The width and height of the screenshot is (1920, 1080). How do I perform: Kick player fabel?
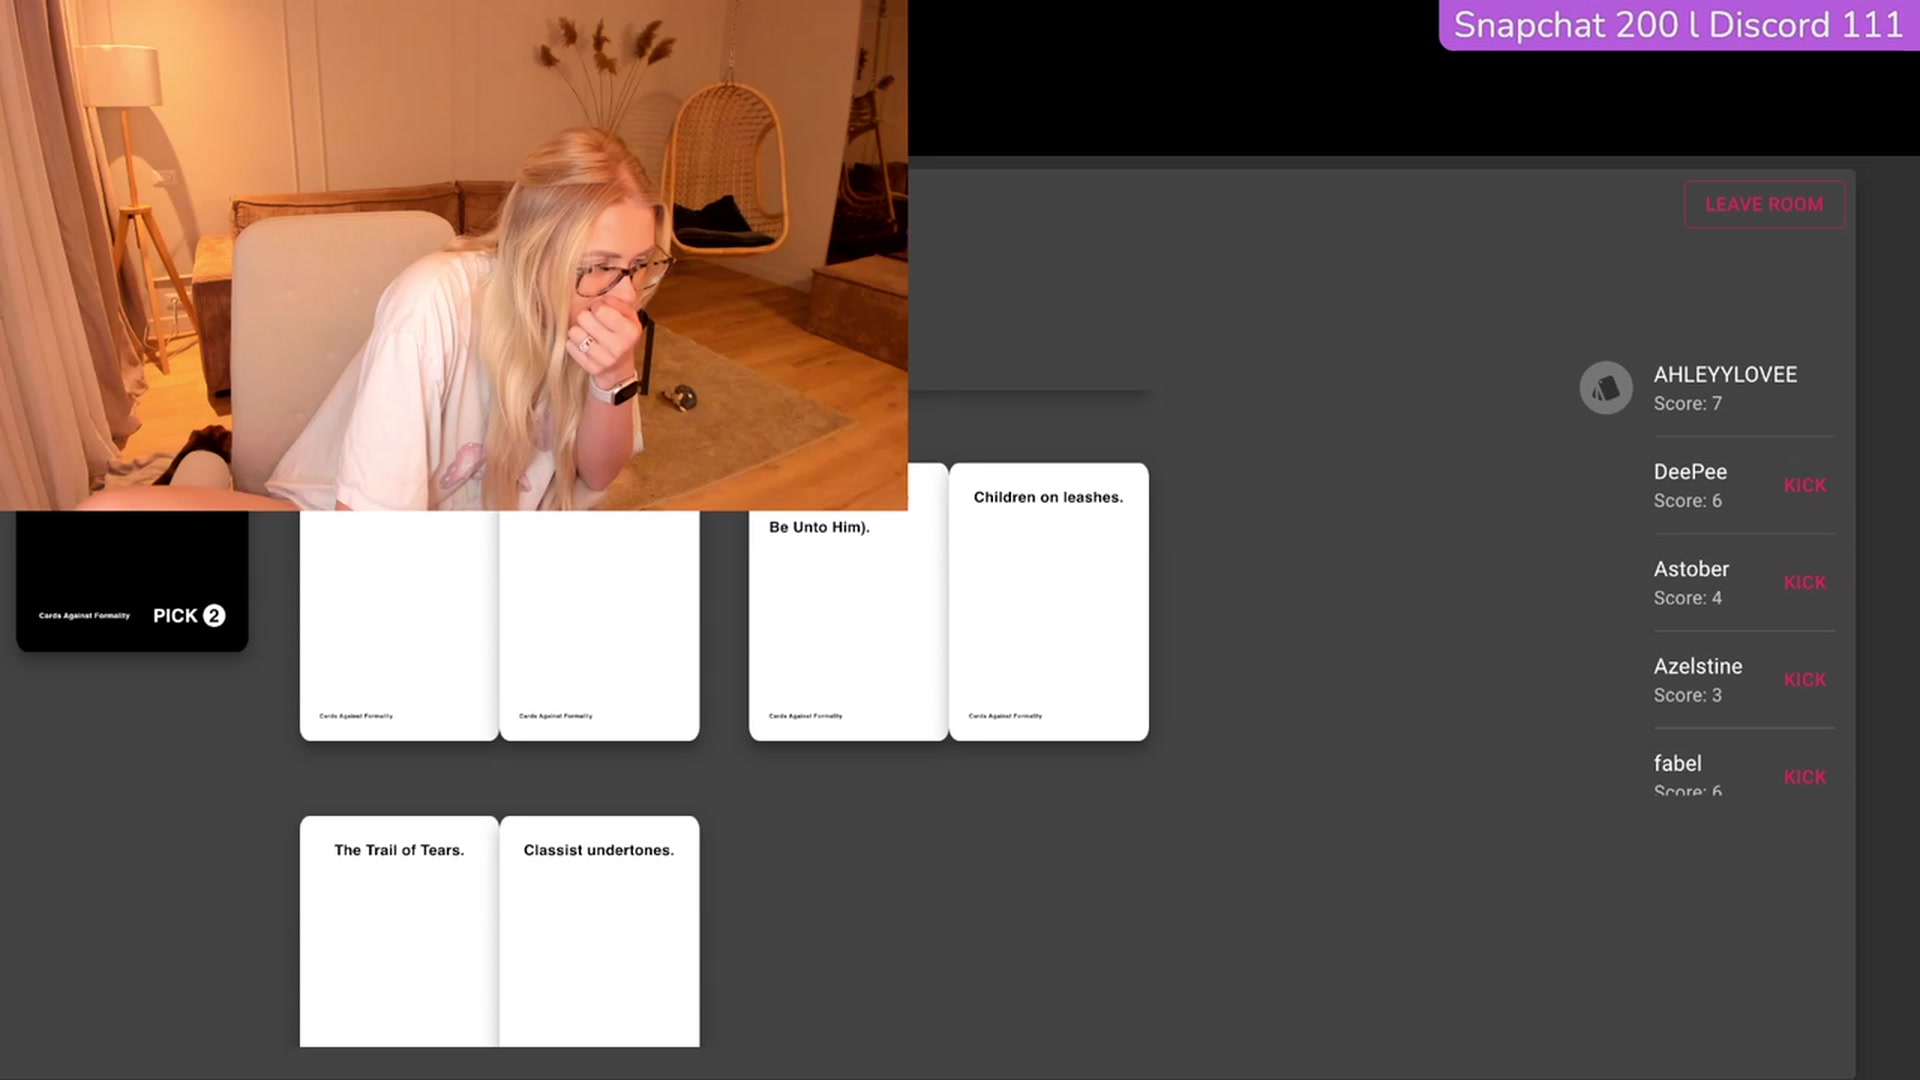coord(1805,776)
